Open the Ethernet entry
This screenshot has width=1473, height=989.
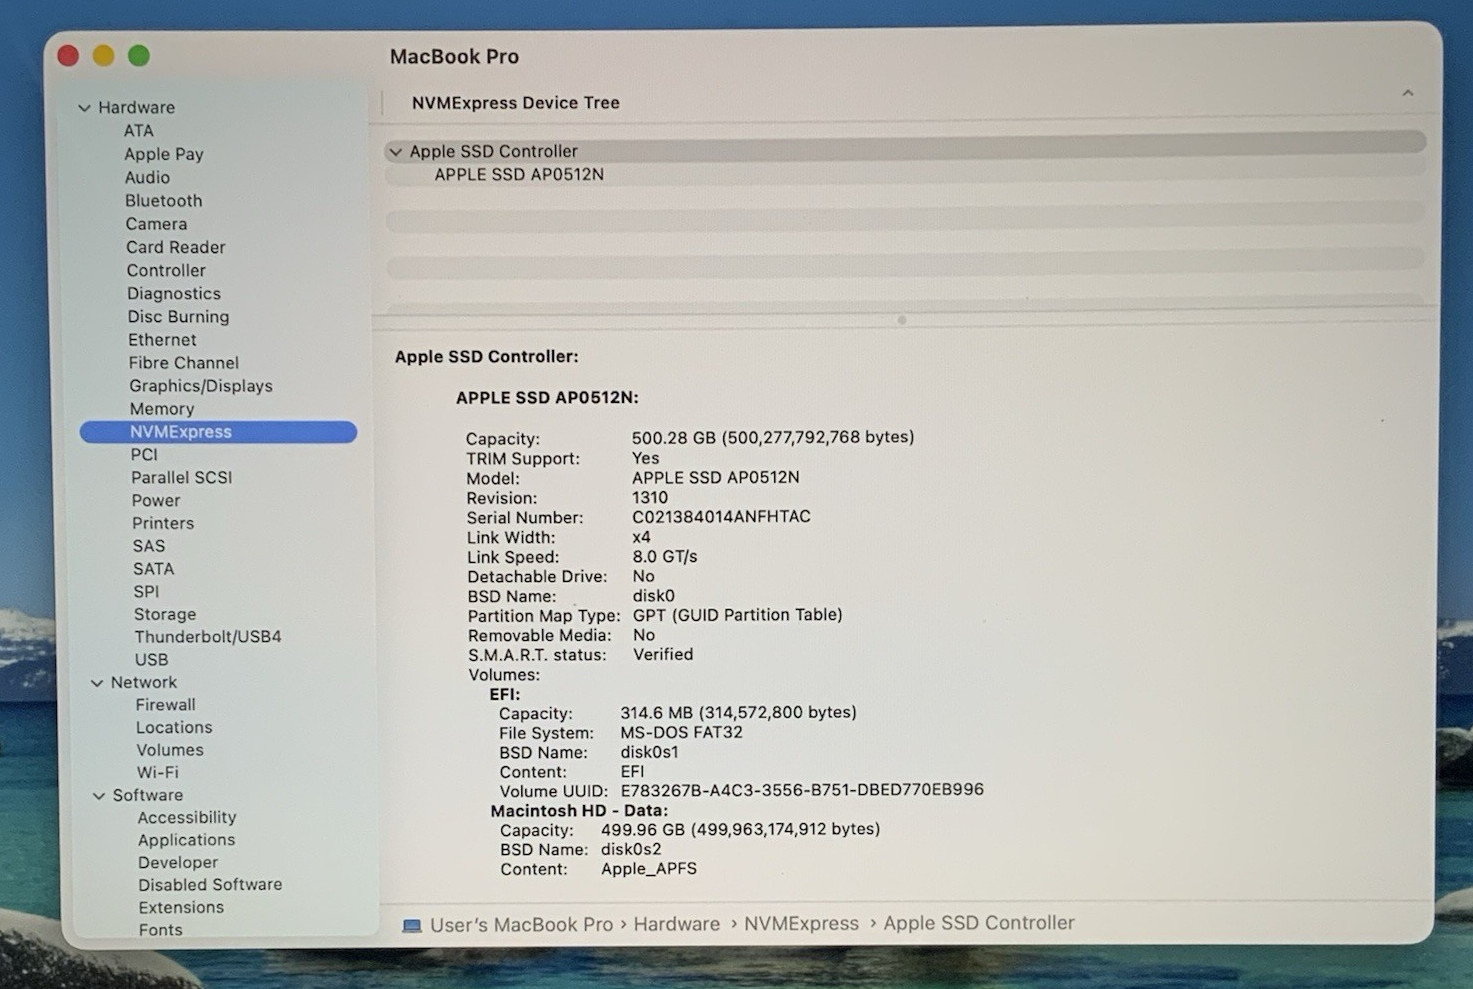coord(162,339)
